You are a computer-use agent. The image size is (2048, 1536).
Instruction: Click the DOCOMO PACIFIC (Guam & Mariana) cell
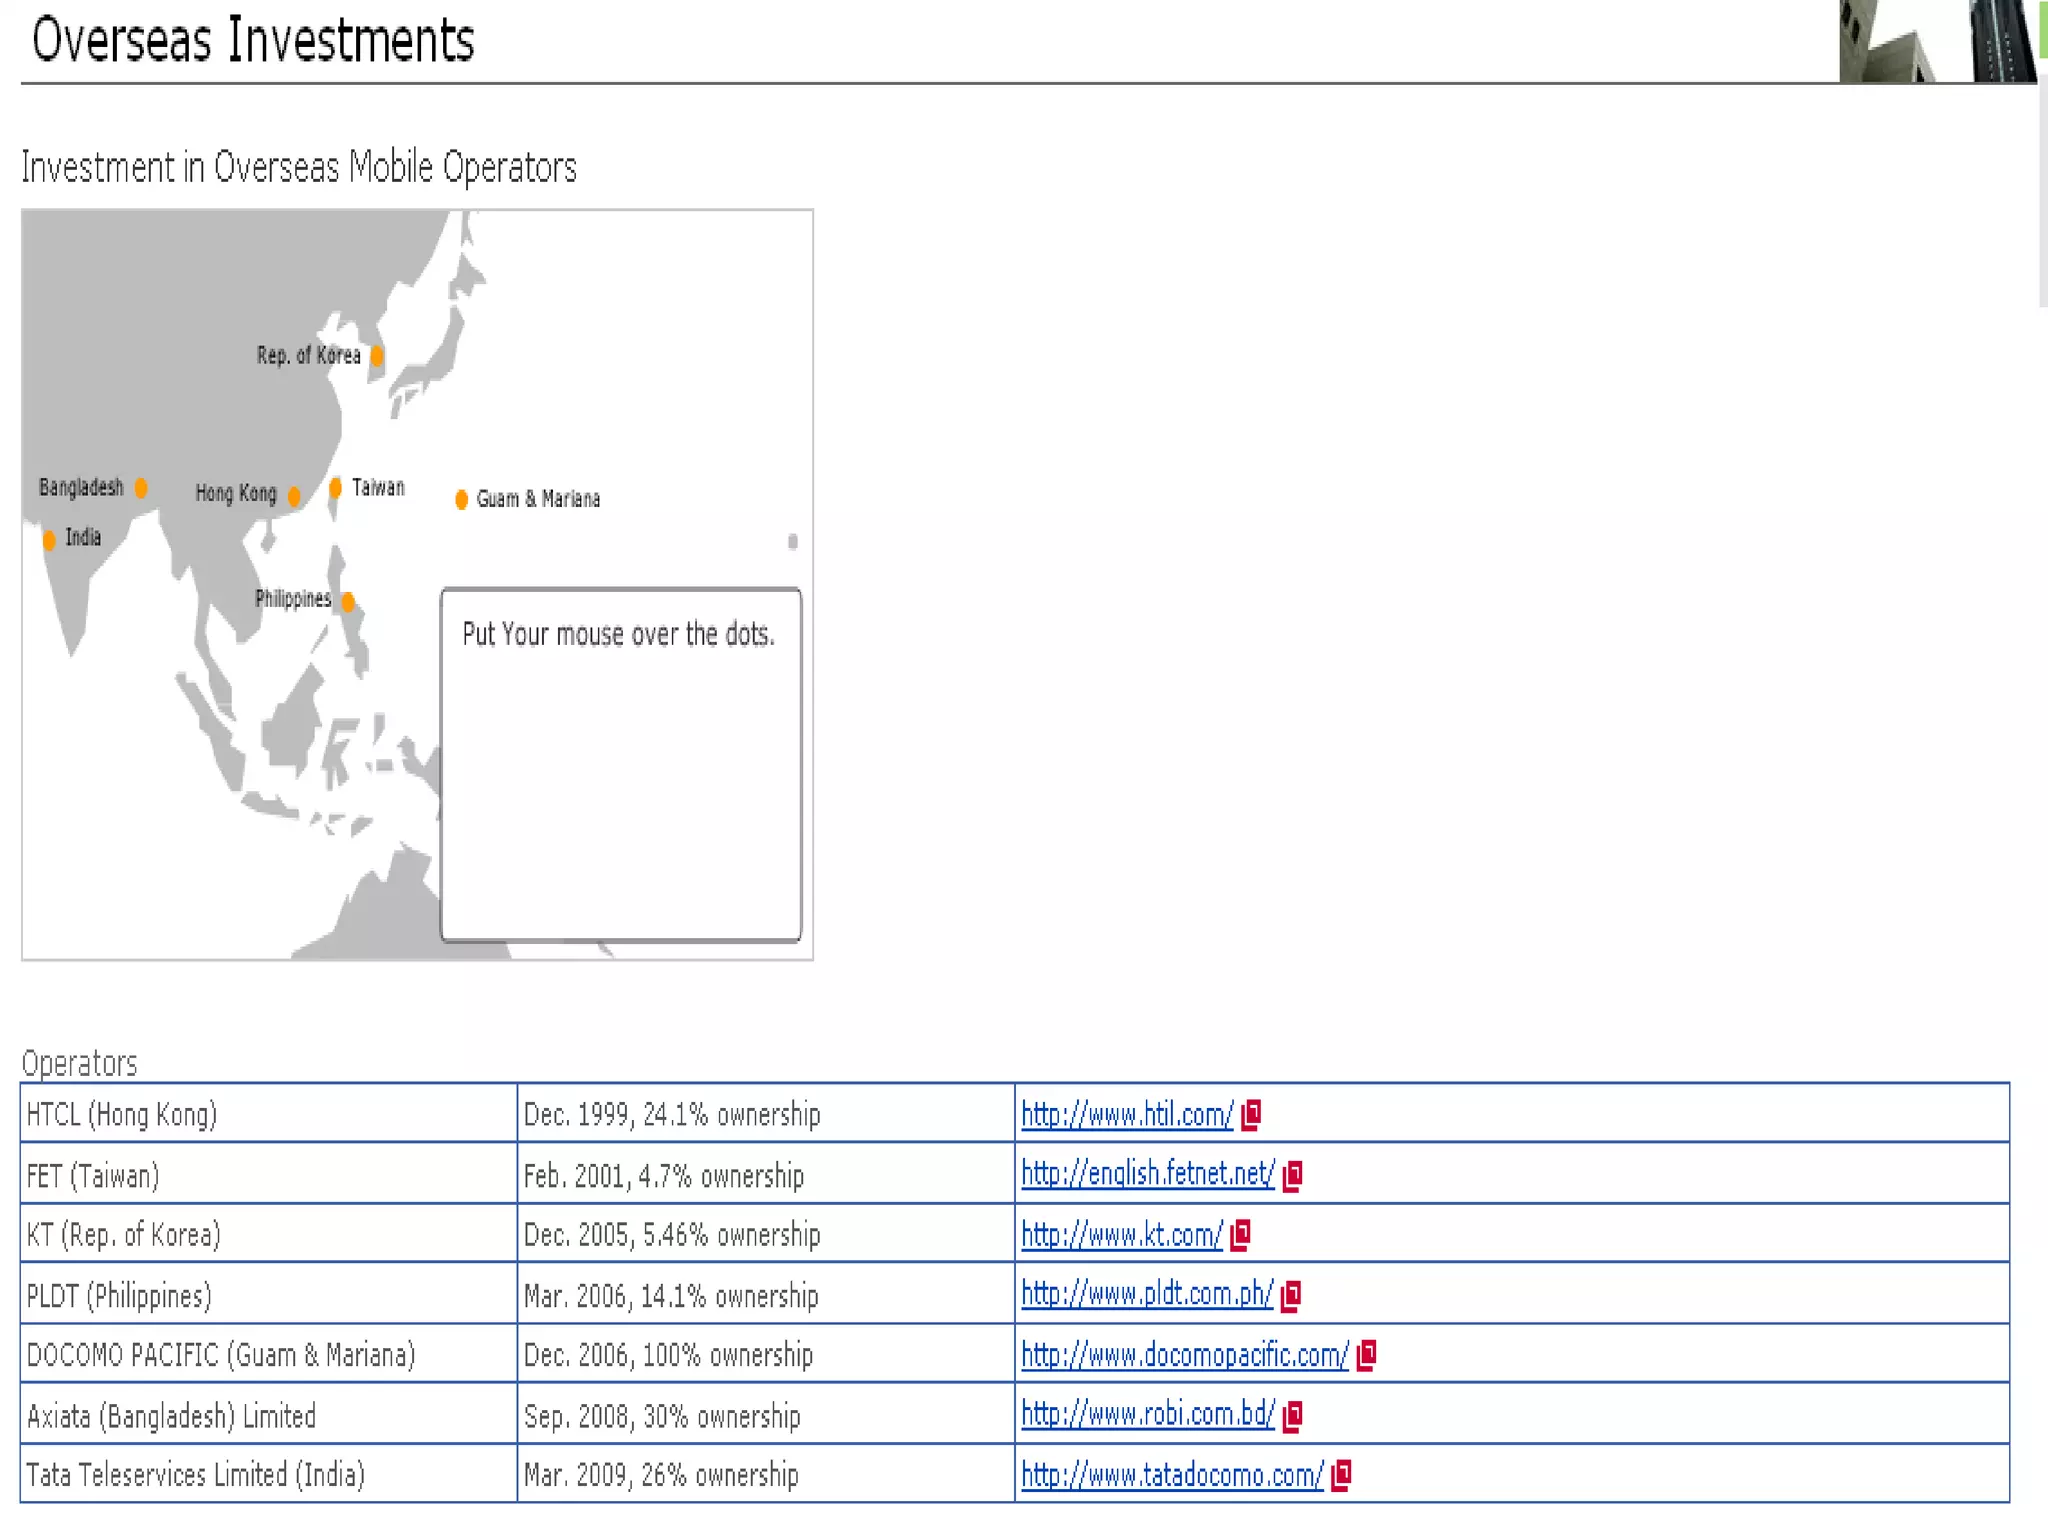click(269, 1354)
